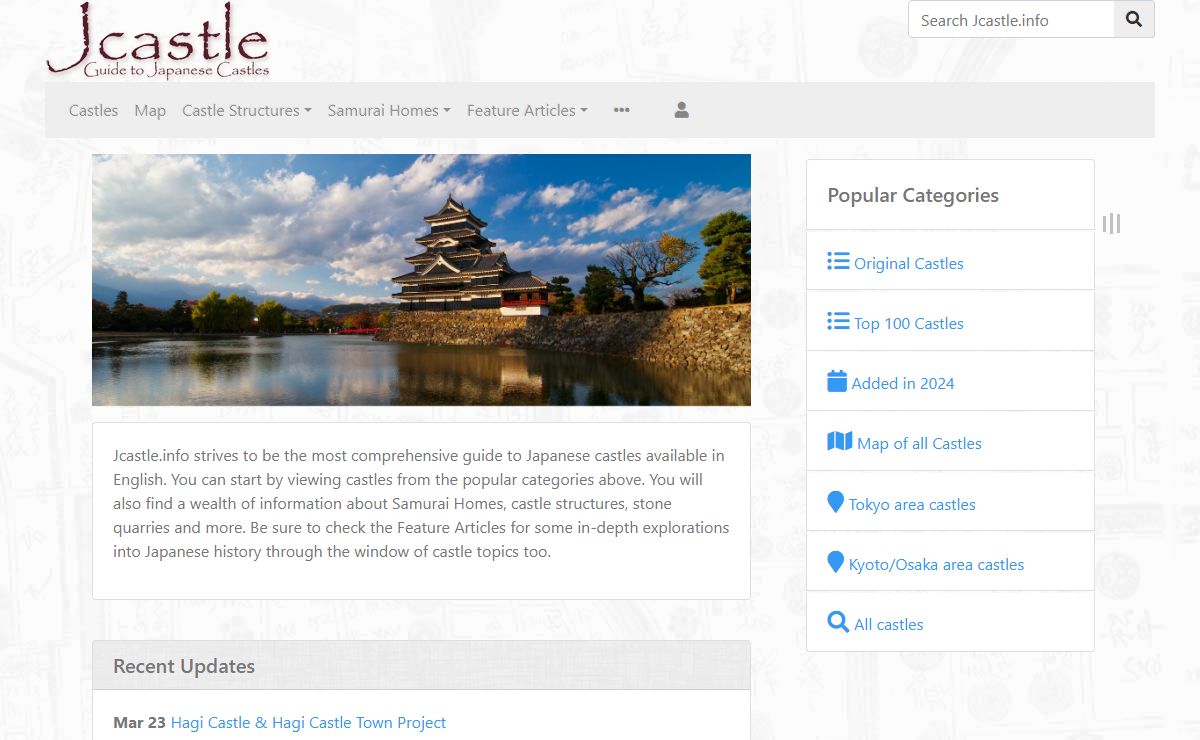Click the Popular Categories heading
The width and height of the screenshot is (1200, 740).
coord(913,195)
